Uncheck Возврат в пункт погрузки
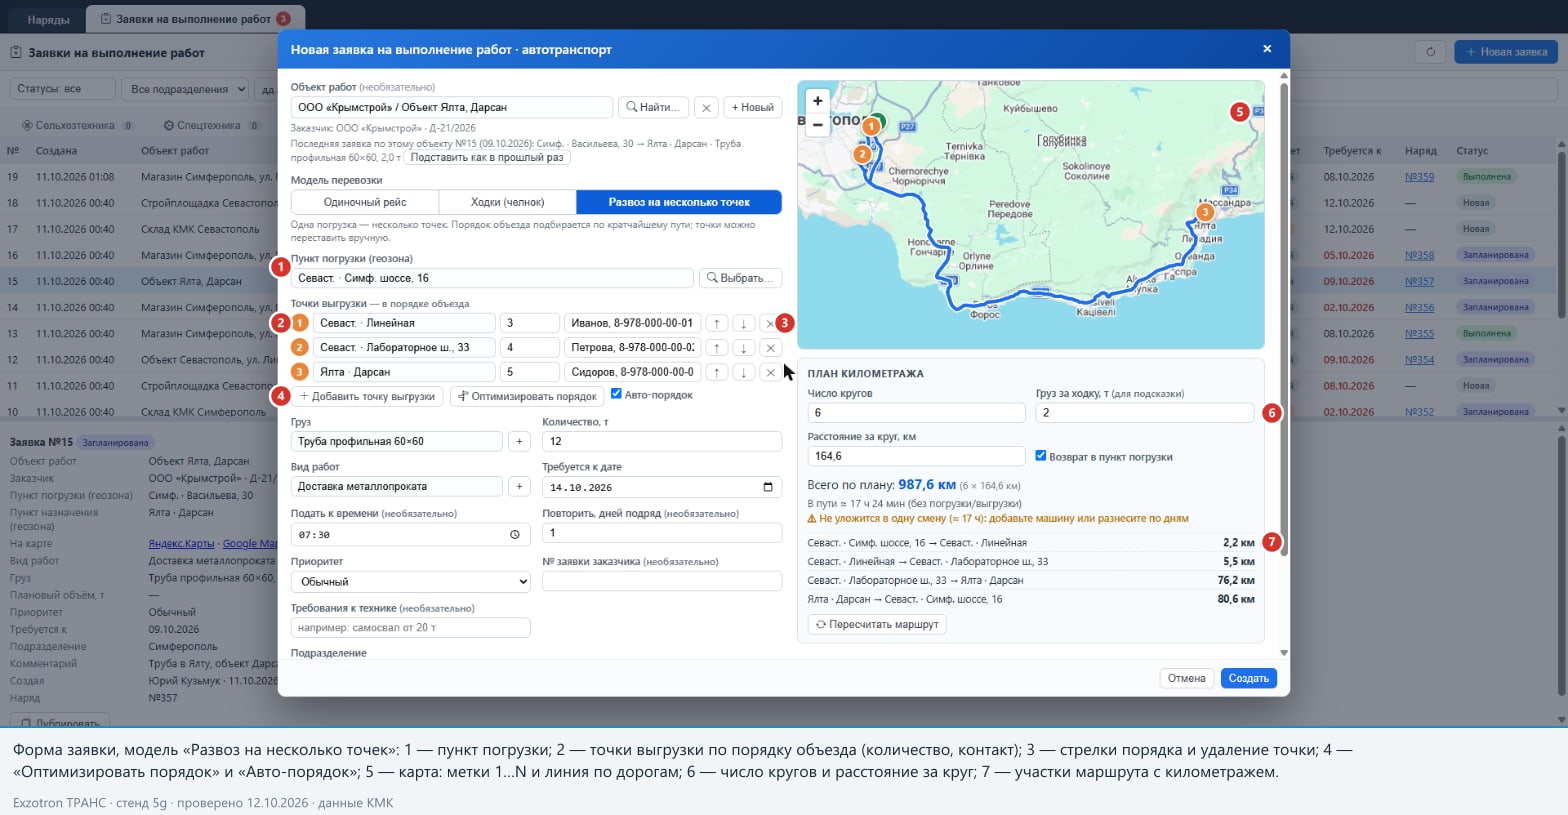This screenshot has height=815, width=1568. point(1041,456)
